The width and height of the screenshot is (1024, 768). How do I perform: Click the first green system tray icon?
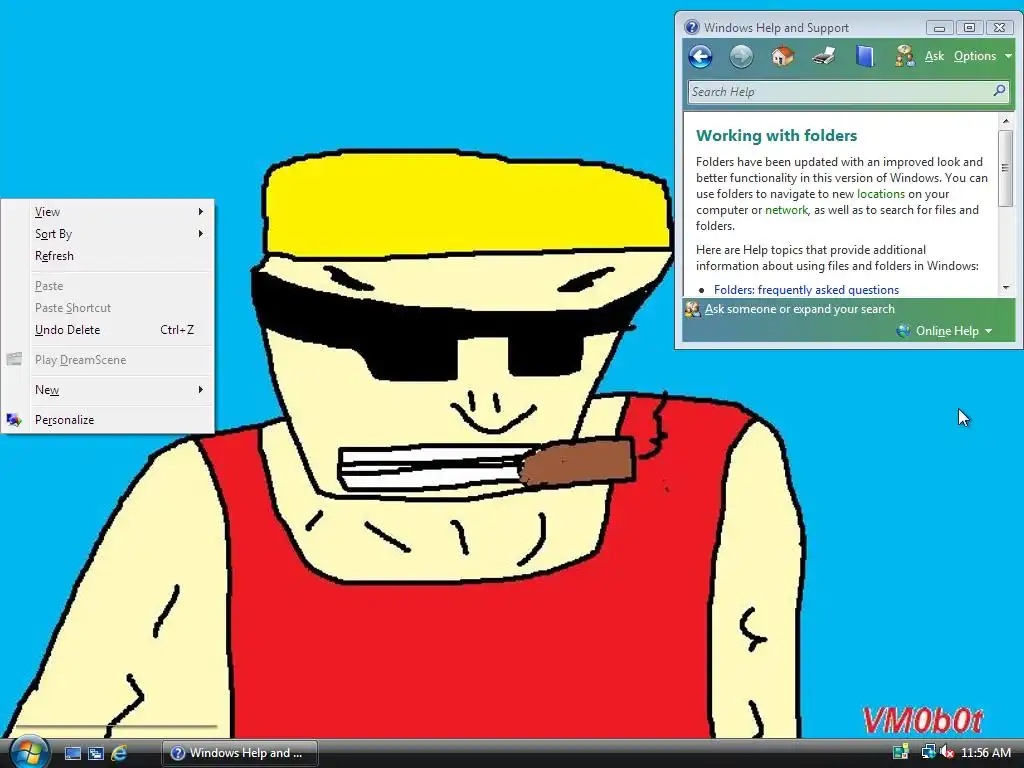tap(901, 752)
